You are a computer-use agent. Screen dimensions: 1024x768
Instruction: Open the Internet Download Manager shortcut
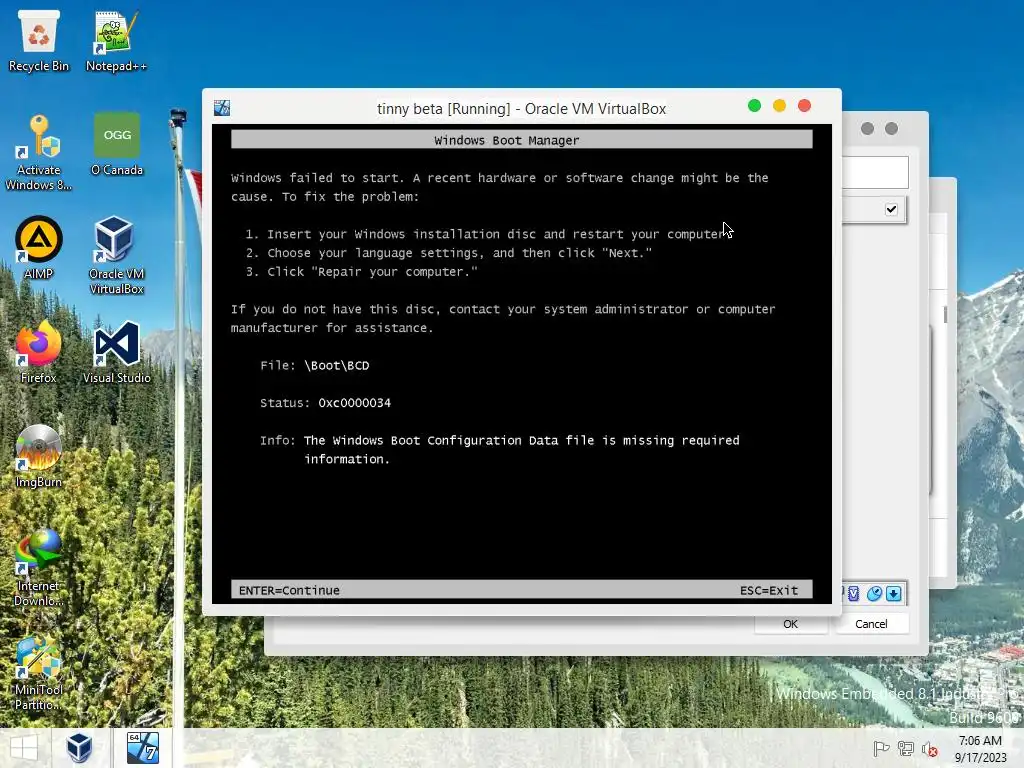click(x=39, y=567)
